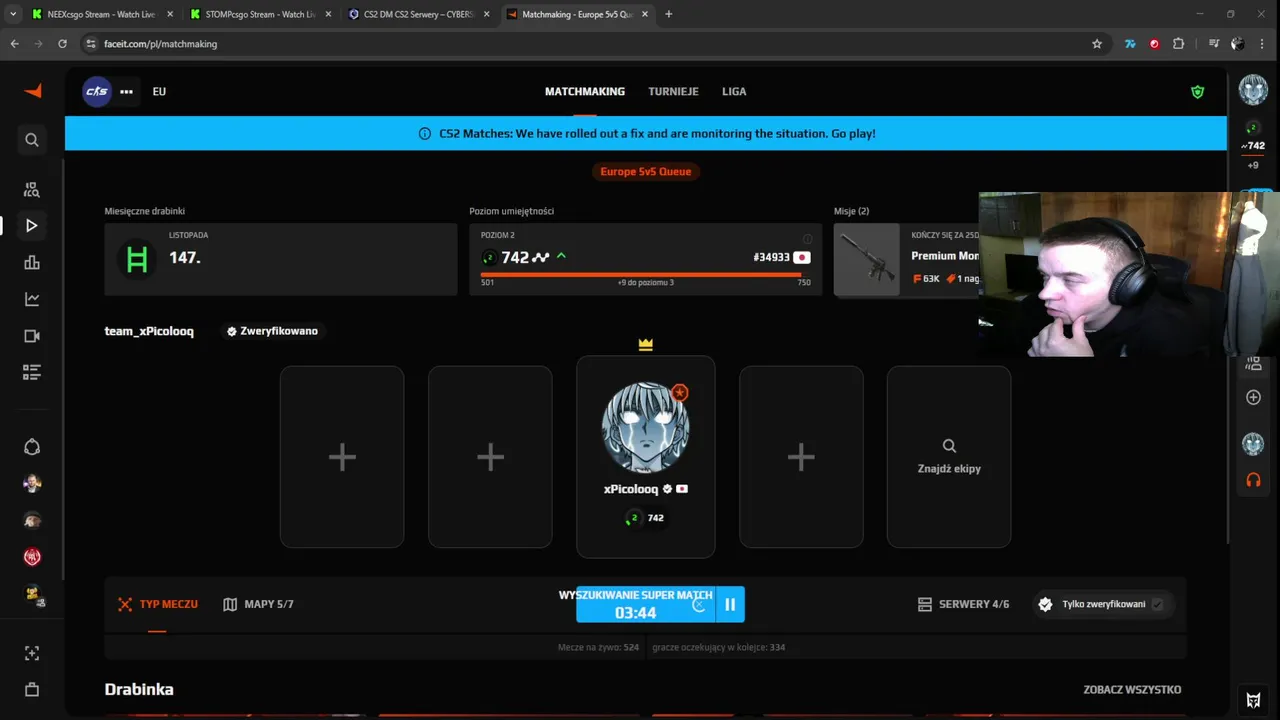Click the Drabinka section heading

click(139, 689)
